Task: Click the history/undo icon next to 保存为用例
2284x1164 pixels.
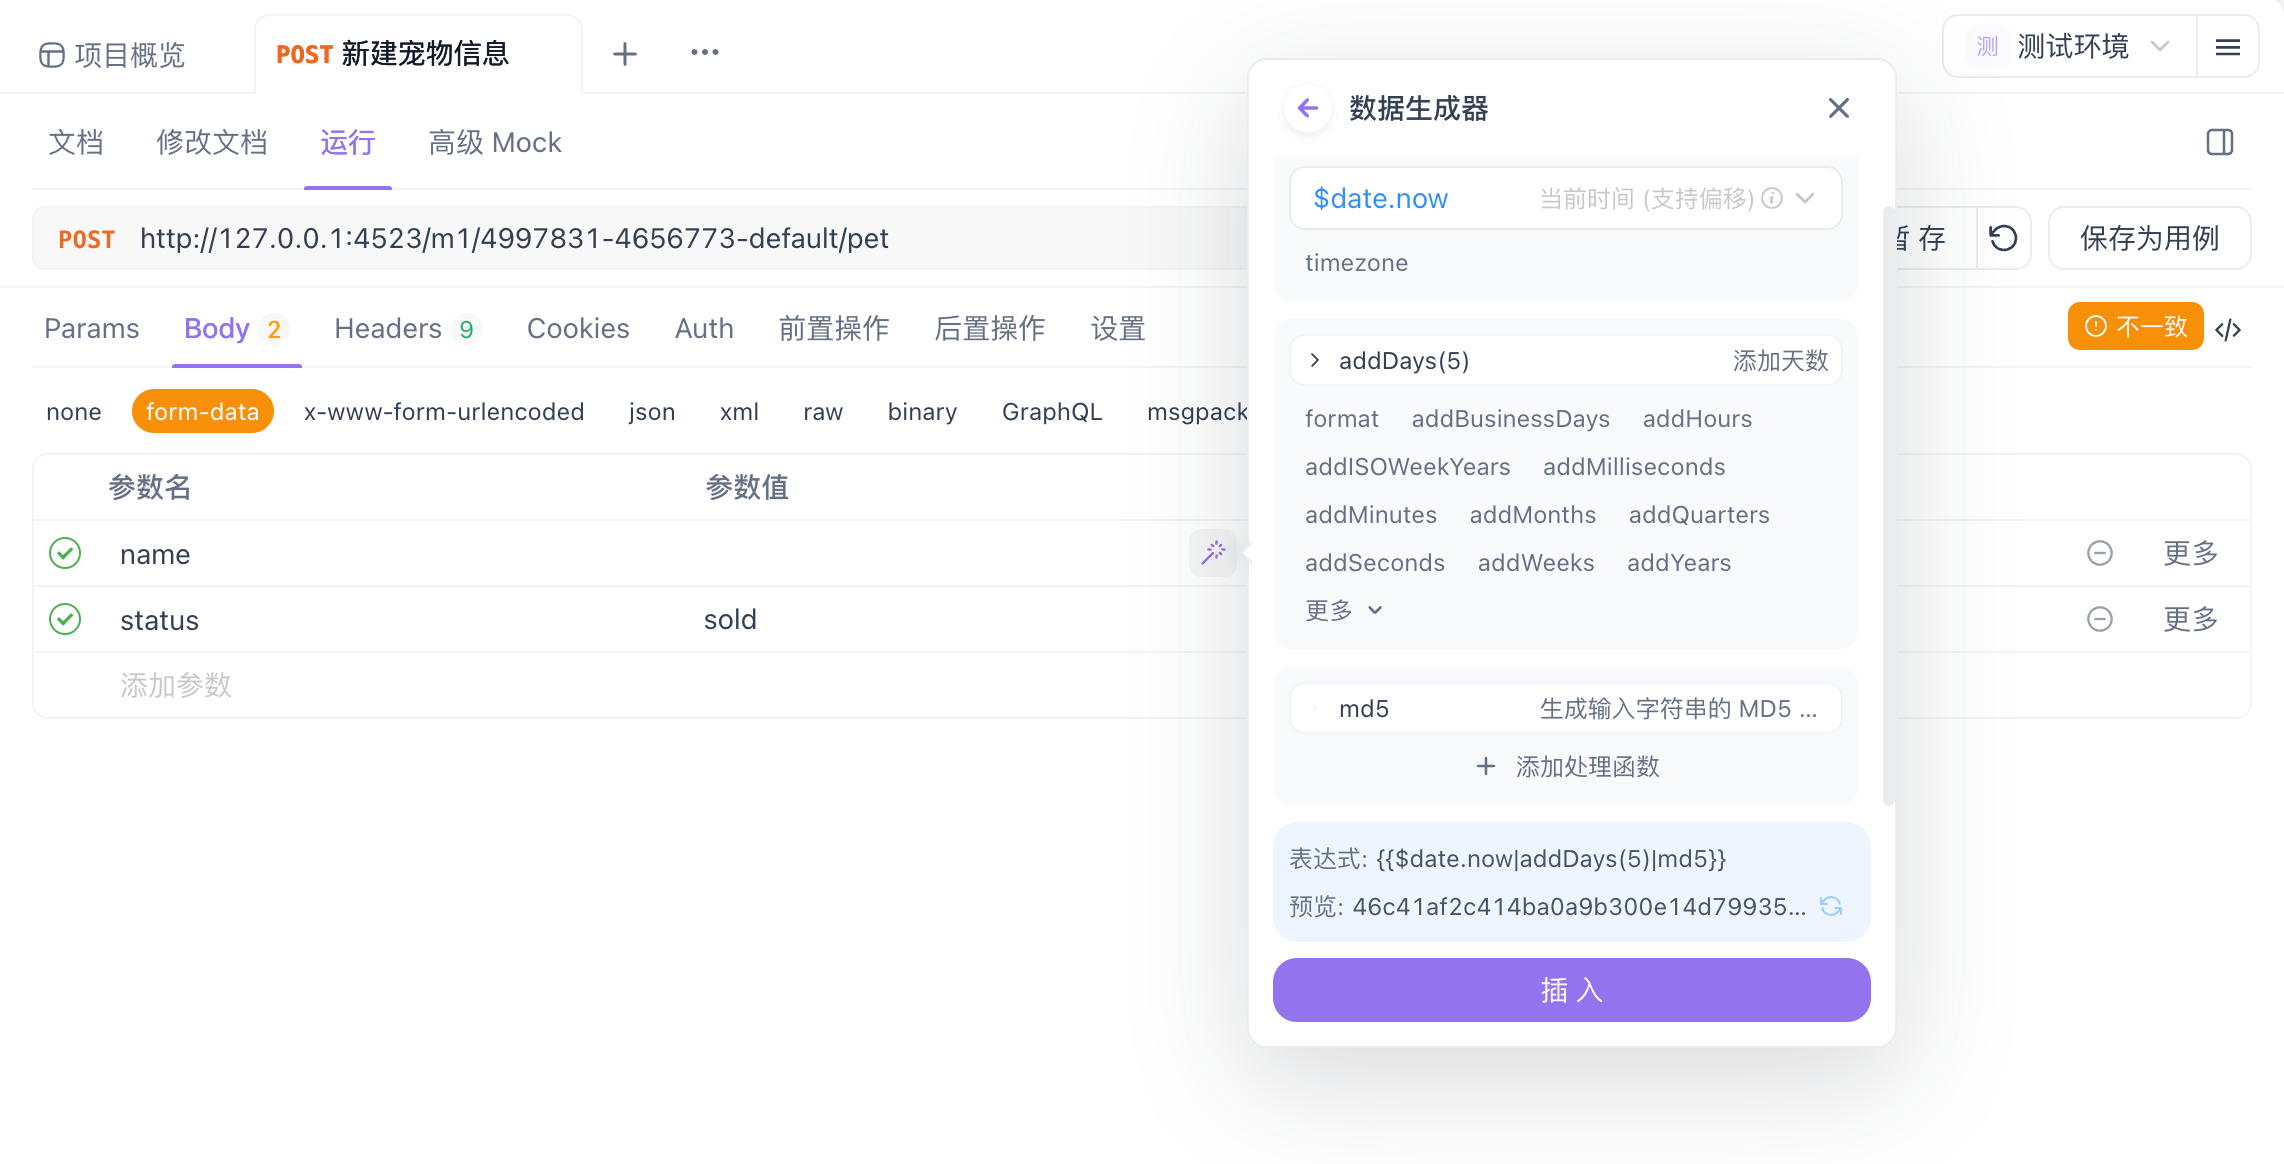Action: point(2003,238)
